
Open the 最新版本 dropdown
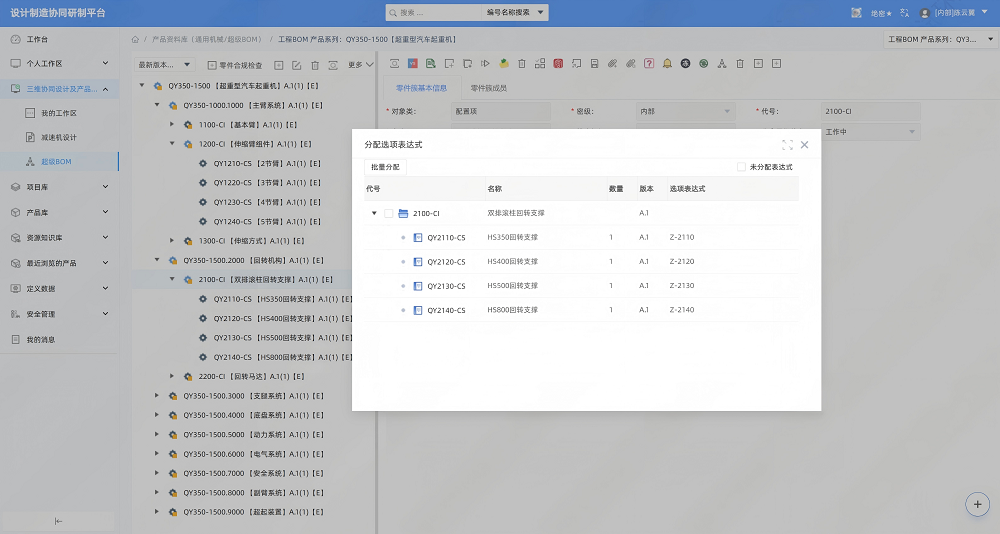[x=164, y=65]
